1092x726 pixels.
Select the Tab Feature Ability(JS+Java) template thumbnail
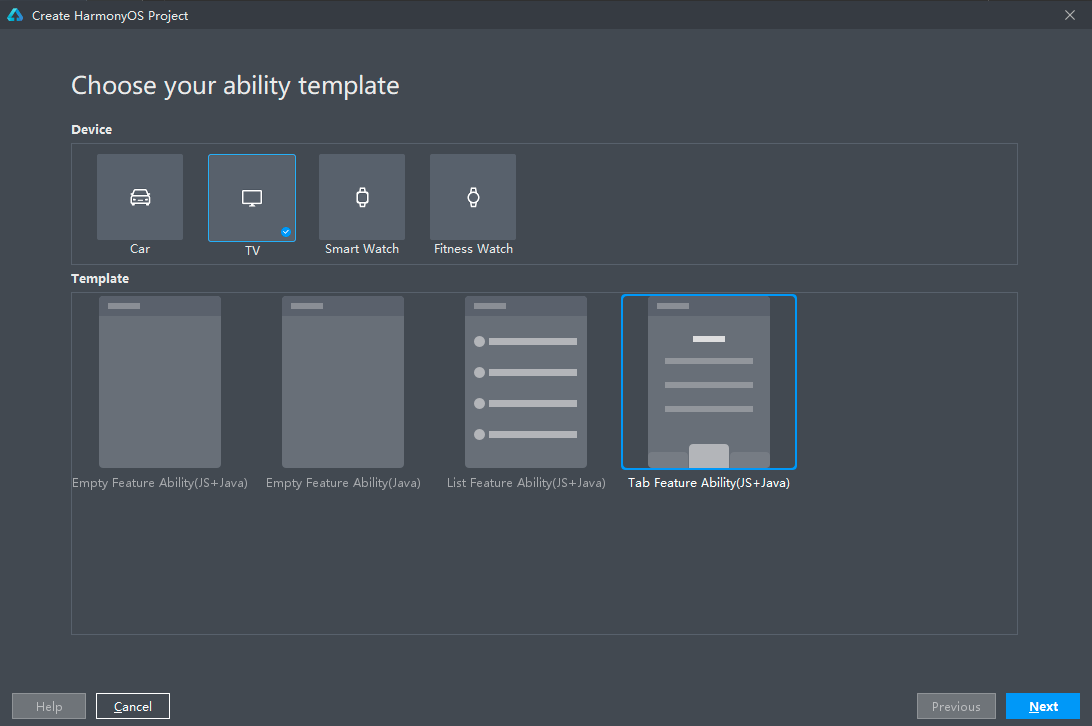pyautogui.click(x=709, y=382)
